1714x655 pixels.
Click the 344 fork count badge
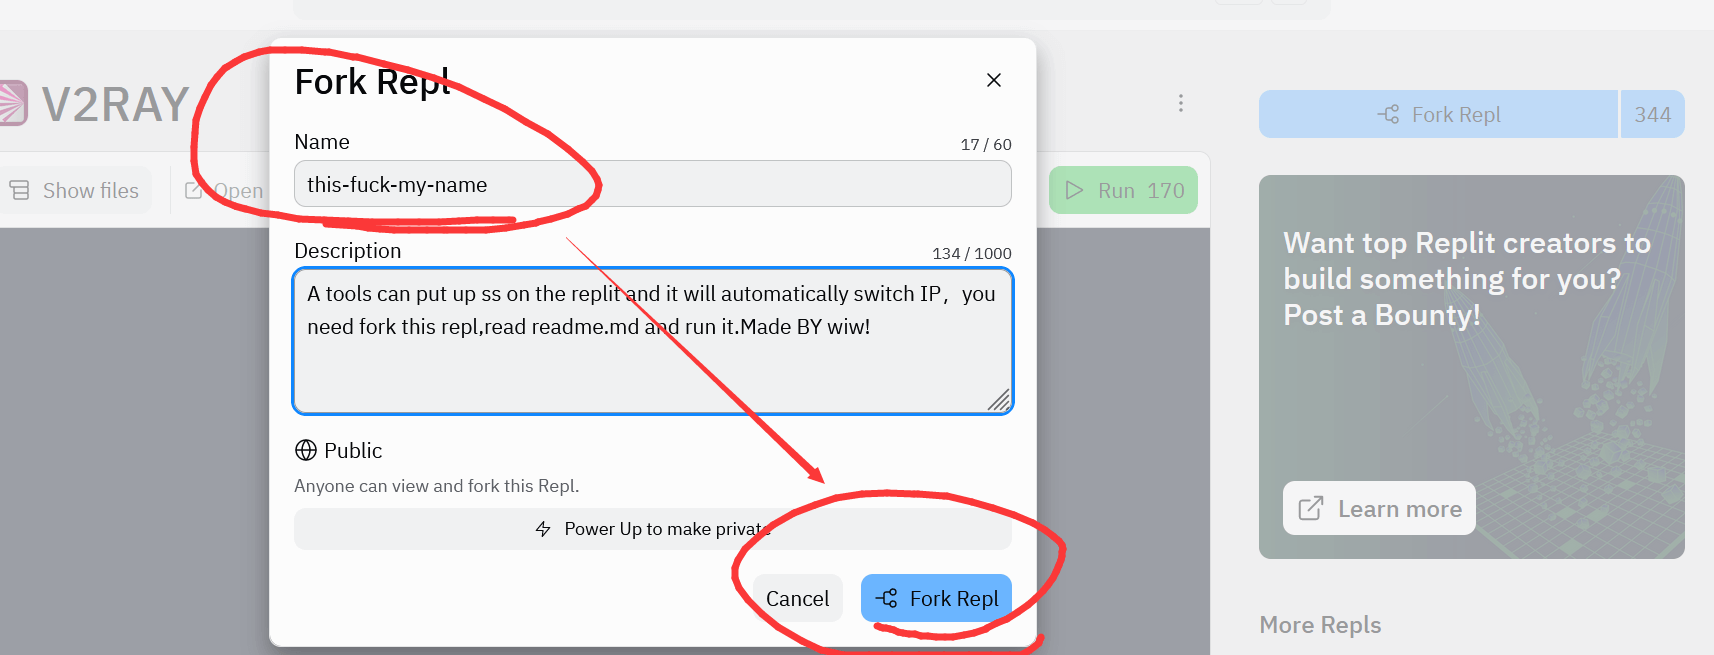pos(1652,114)
